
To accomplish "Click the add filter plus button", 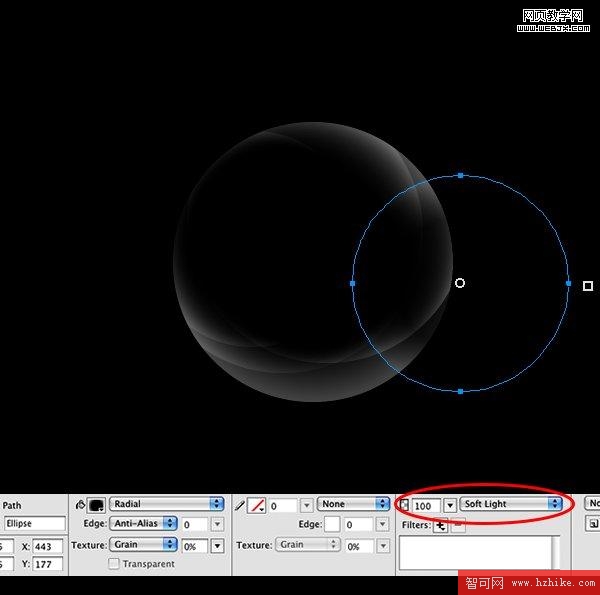I will [440, 526].
